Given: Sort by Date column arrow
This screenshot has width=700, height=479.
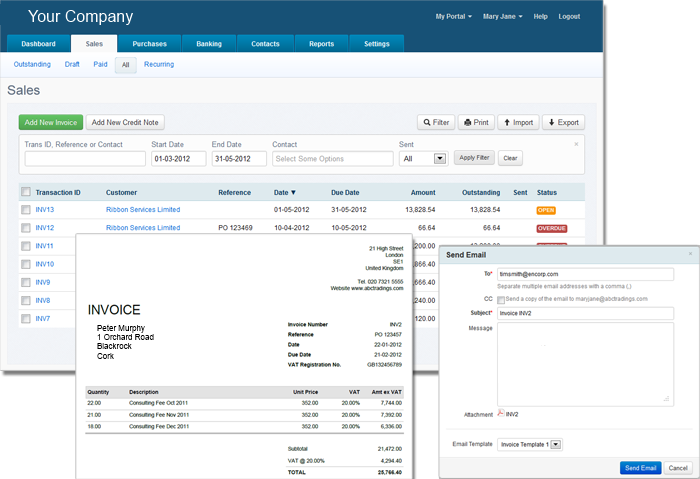Looking at the screenshot, I should 293,192.
